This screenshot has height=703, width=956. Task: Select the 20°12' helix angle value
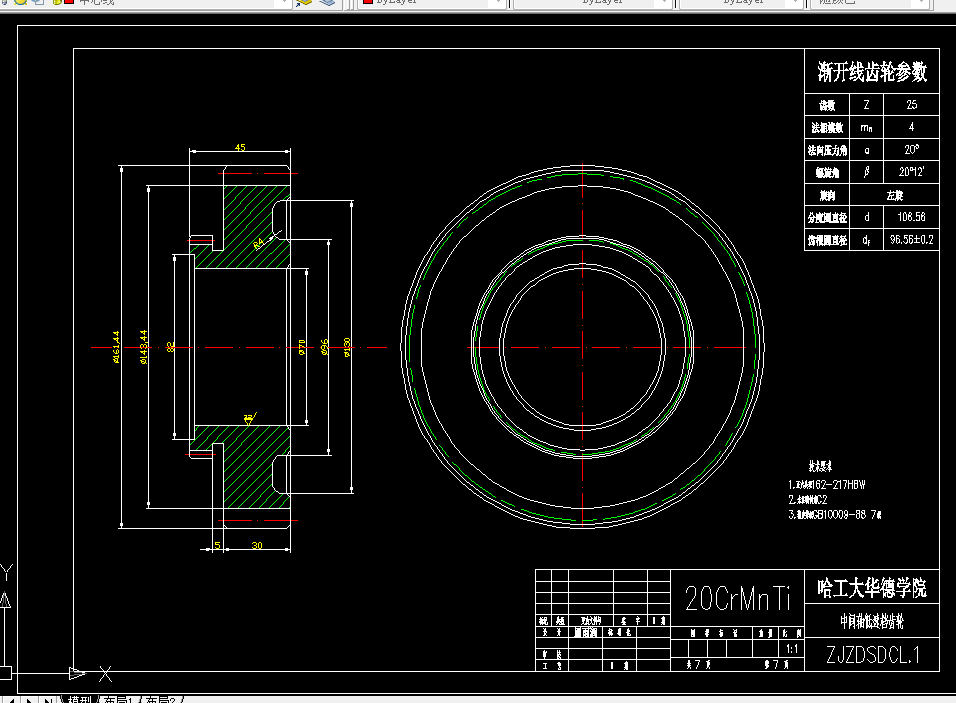(911, 173)
